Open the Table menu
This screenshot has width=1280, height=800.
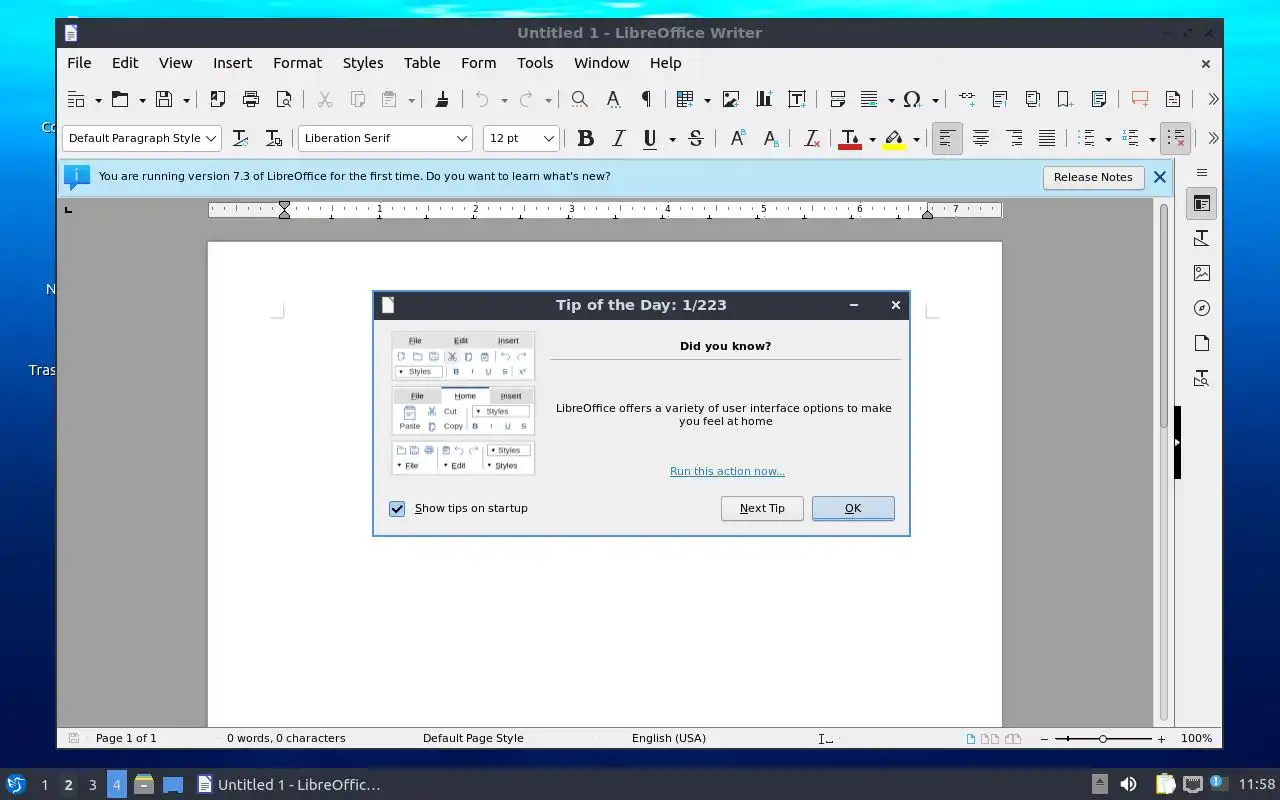(x=422, y=62)
